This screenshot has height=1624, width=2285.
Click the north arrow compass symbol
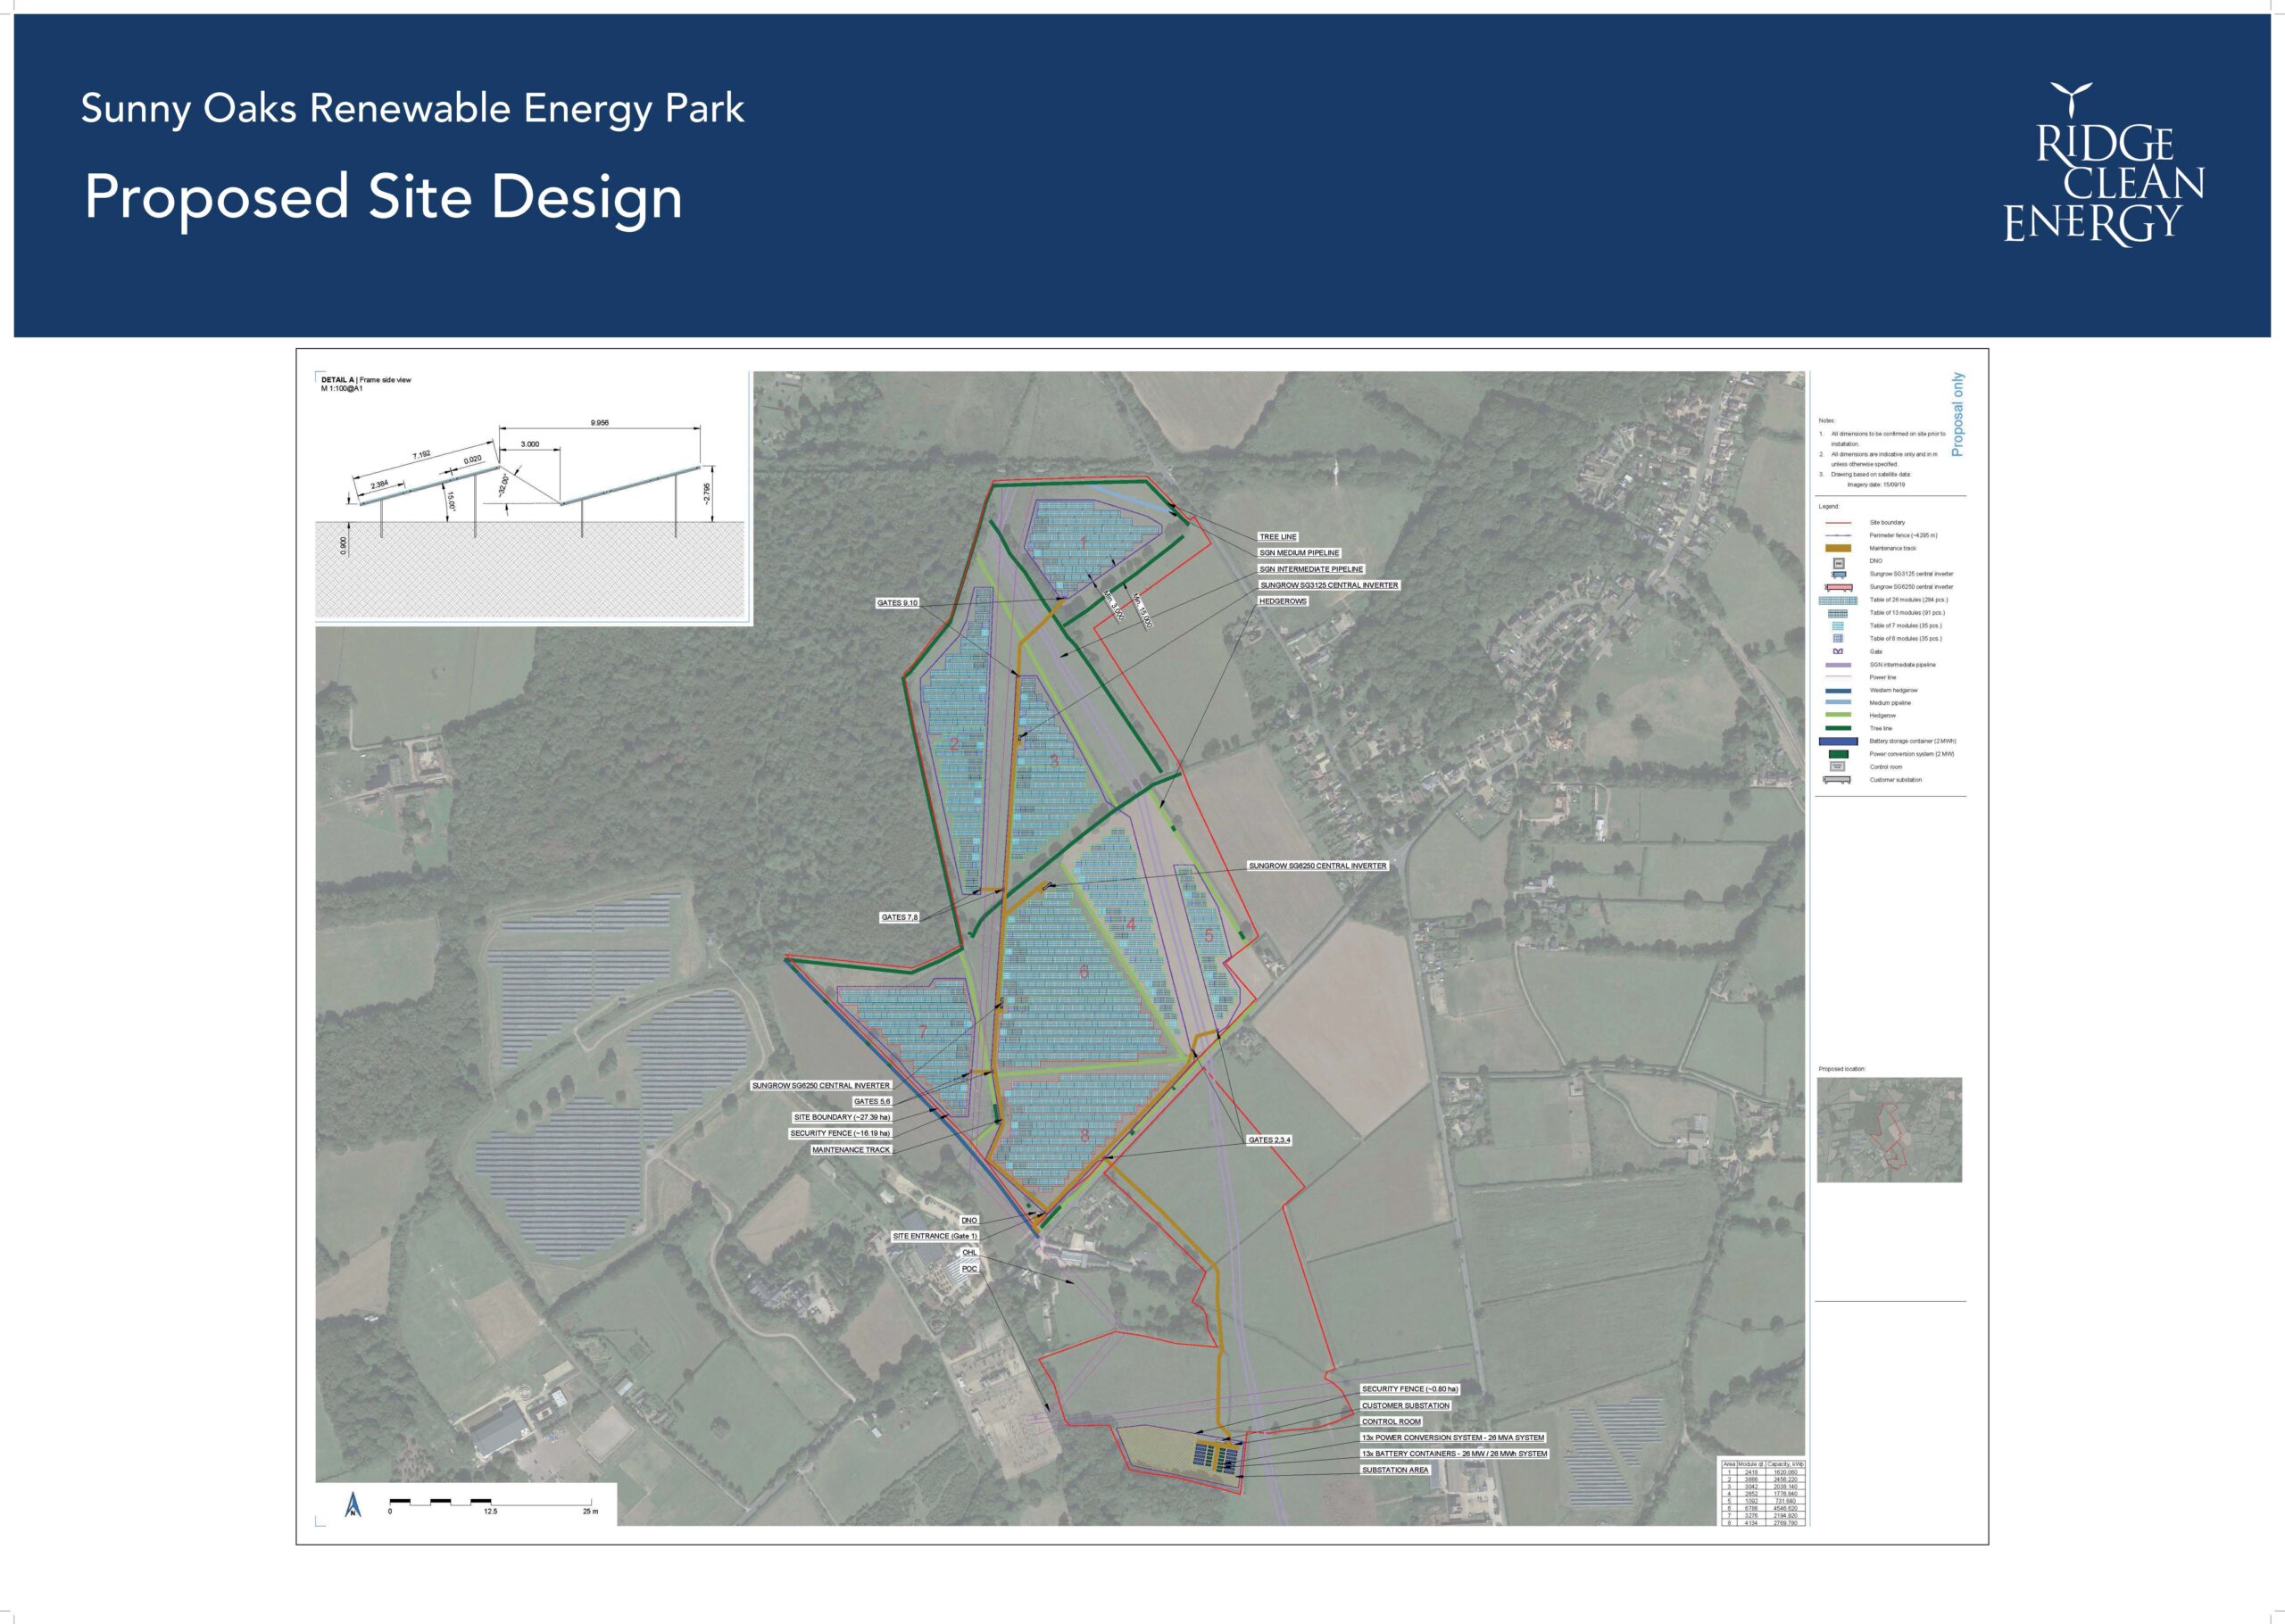pyautogui.click(x=352, y=1505)
